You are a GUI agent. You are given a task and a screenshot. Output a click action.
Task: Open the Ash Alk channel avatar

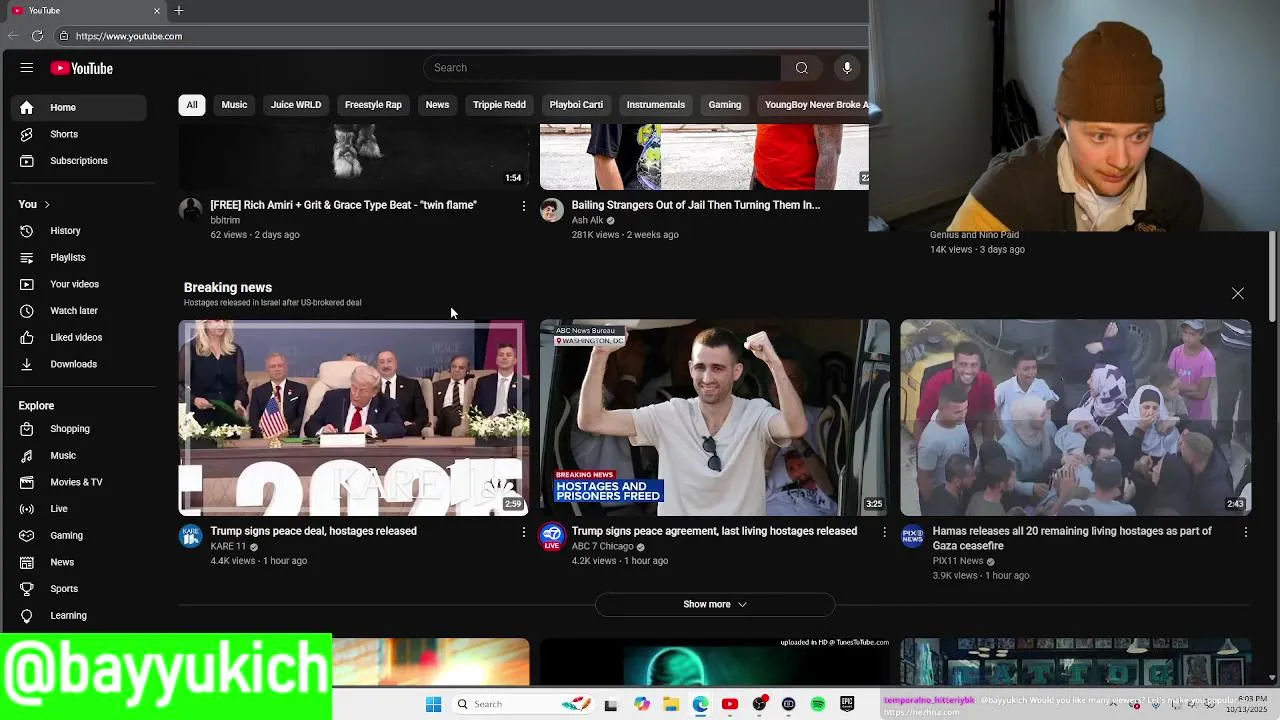point(552,210)
